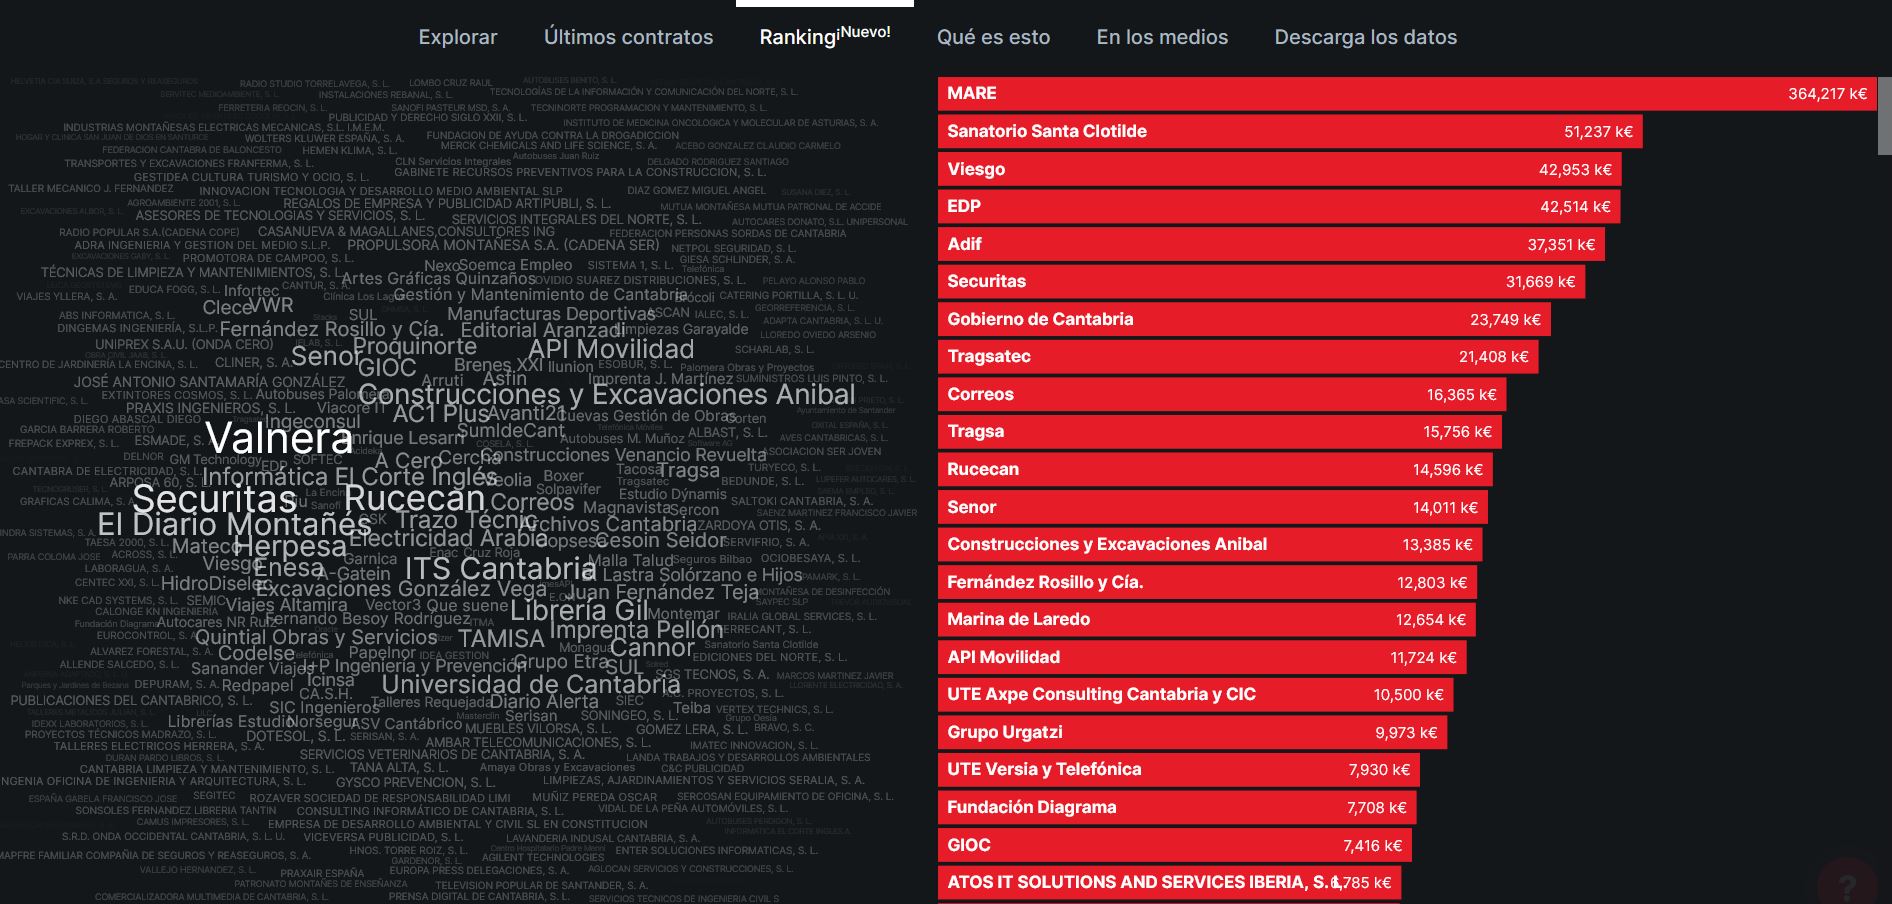This screenshot has width=1892, height=904.
Task: Select the Tragsa ranking bar
Action: tap(1220, 431)
